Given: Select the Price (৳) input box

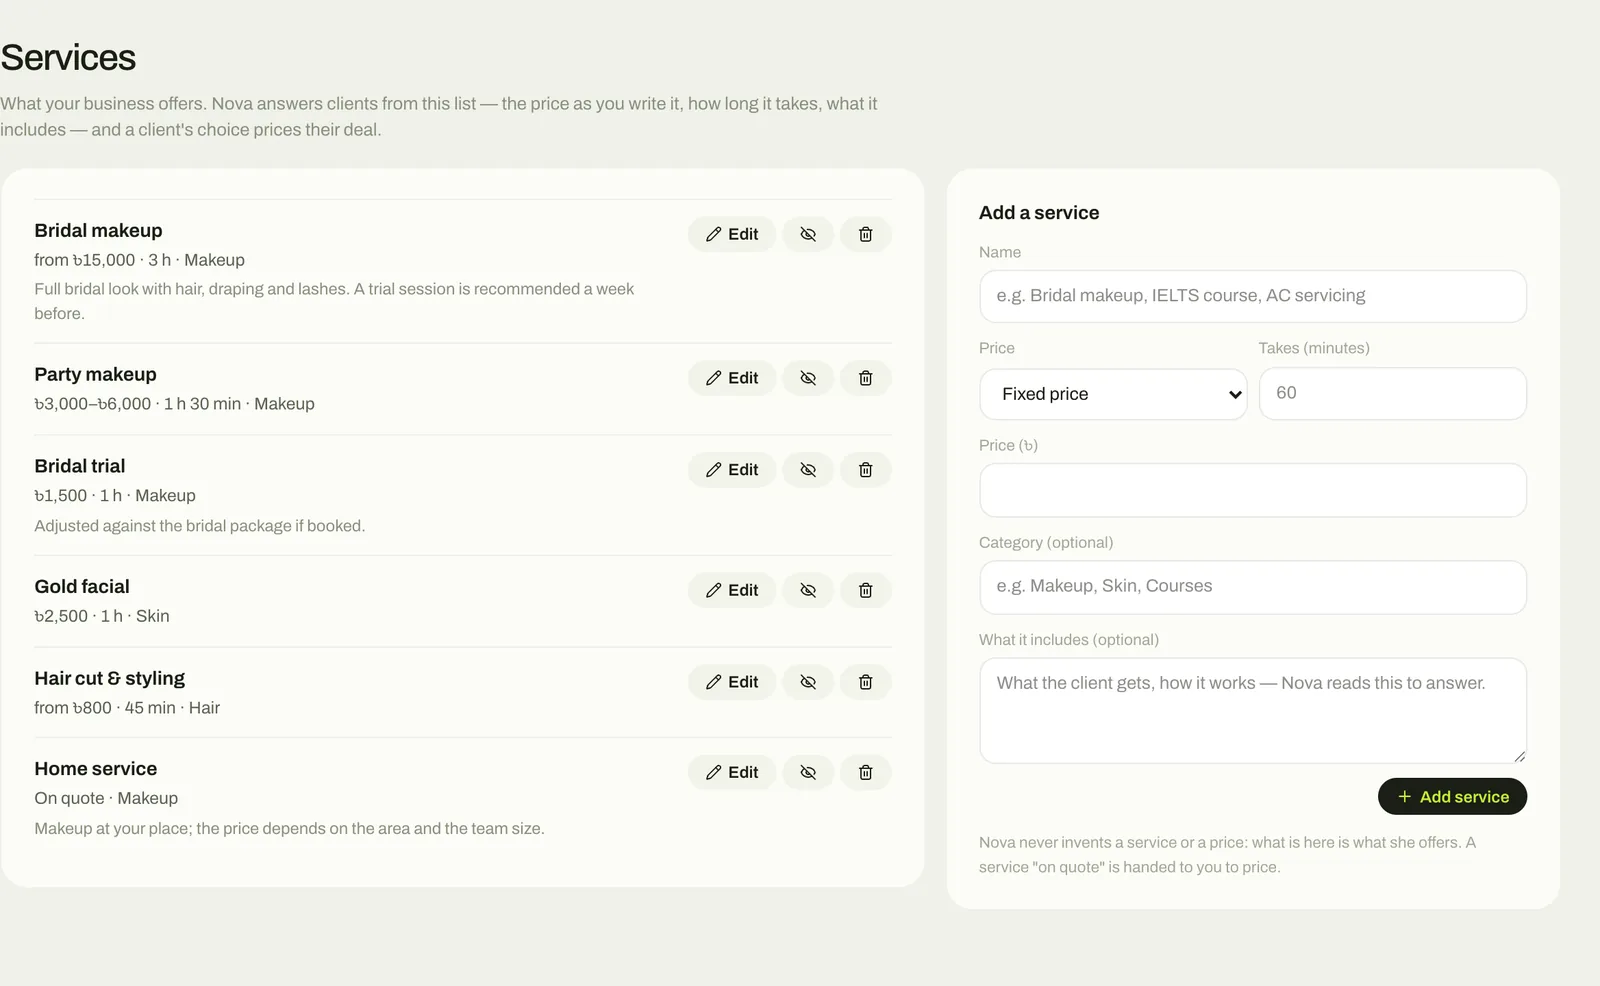Looking at the screenshot, I should (1253, 490).
